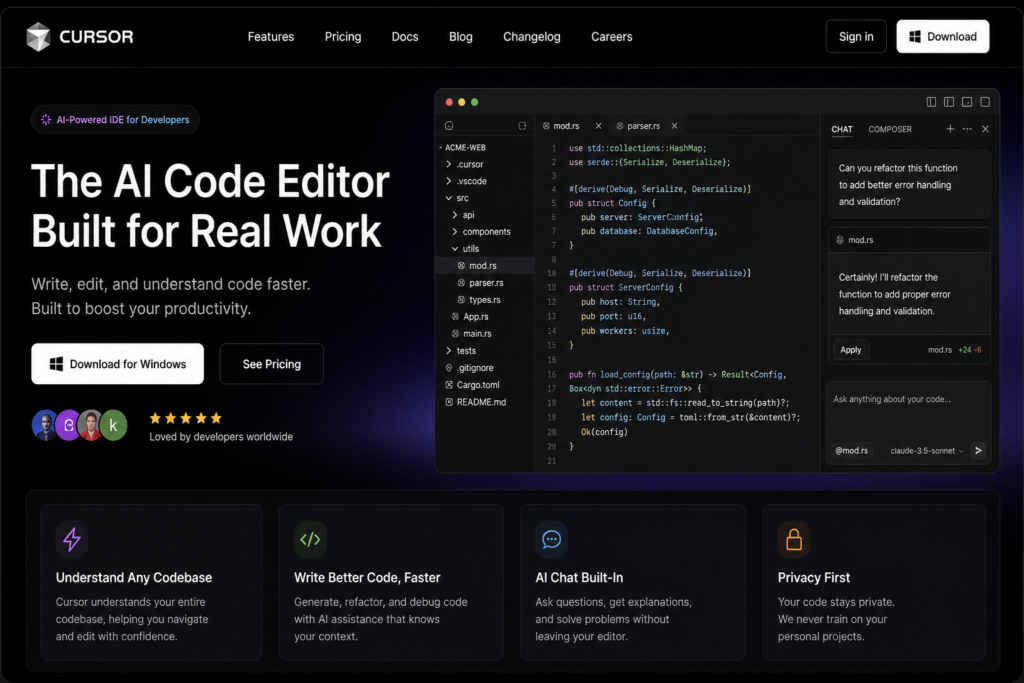The width and height of the screenshot is (1024, 683).
Task: Expand the .cursor folder
Action: (465, 164)
